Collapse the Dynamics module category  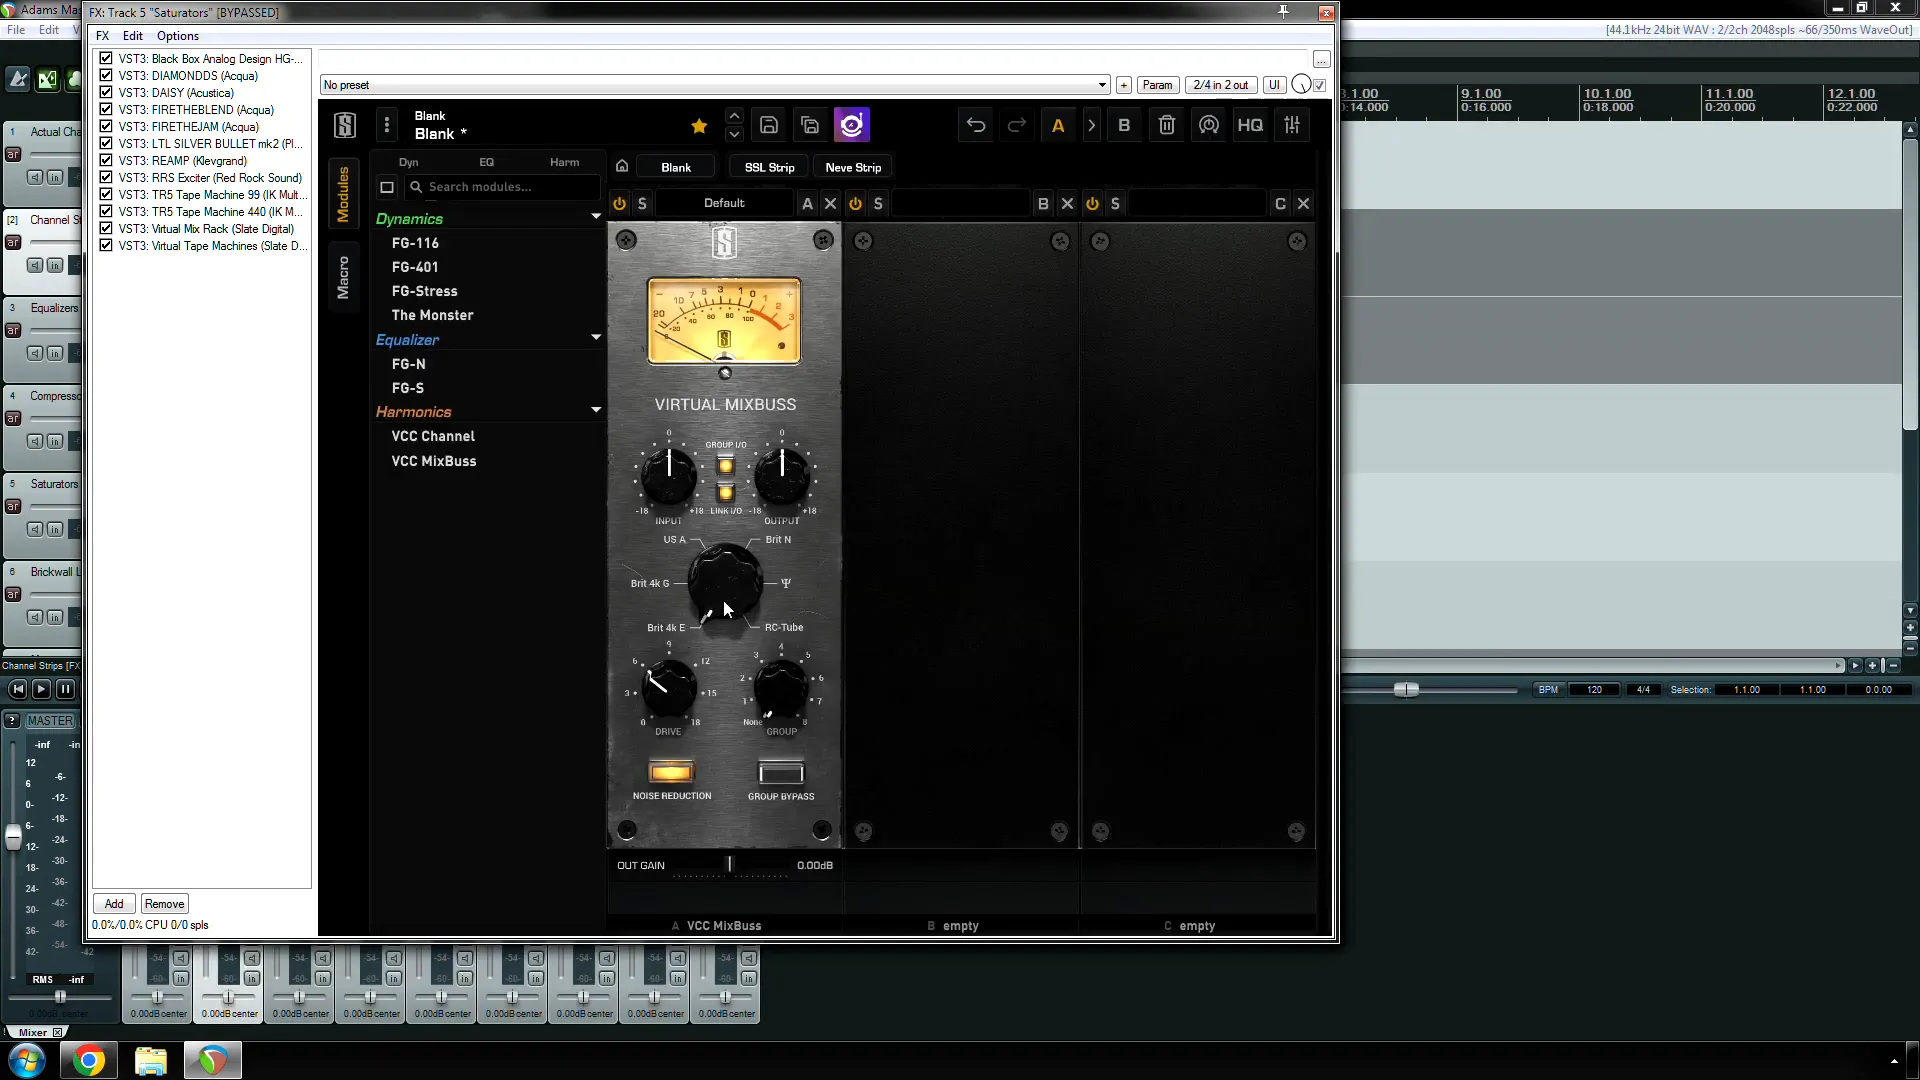pos(596,217)
